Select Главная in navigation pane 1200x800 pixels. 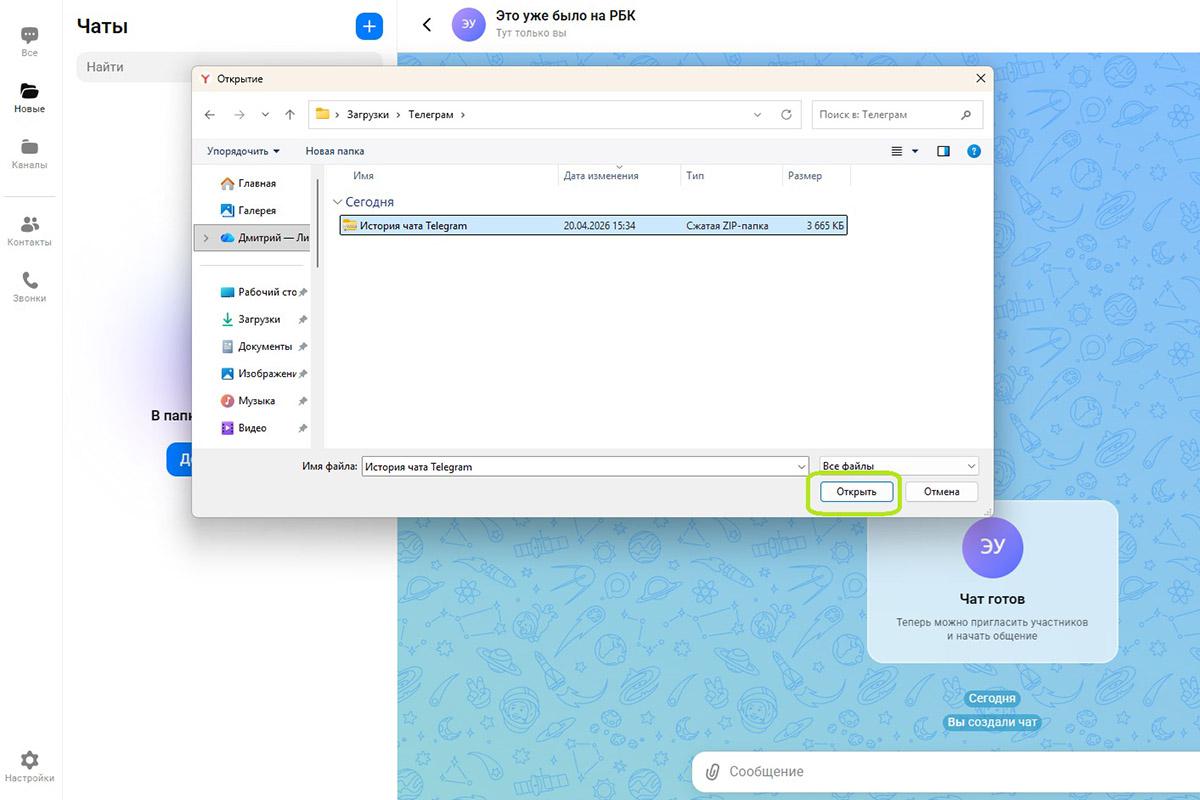click(248, 183)
